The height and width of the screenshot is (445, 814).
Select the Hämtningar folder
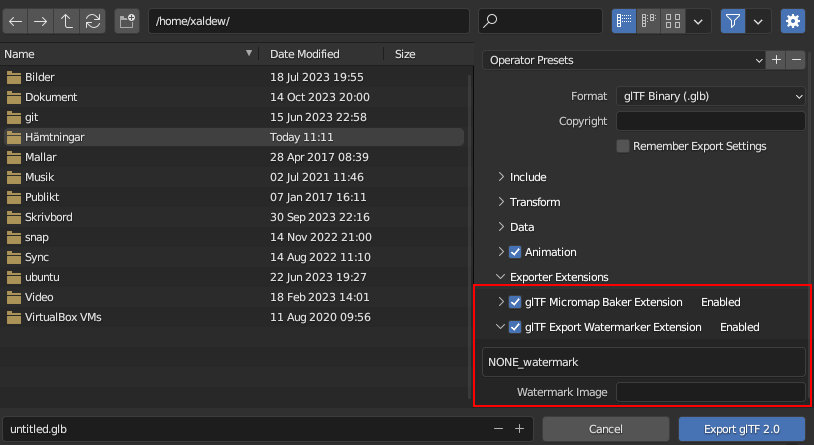tap(234, 137)
